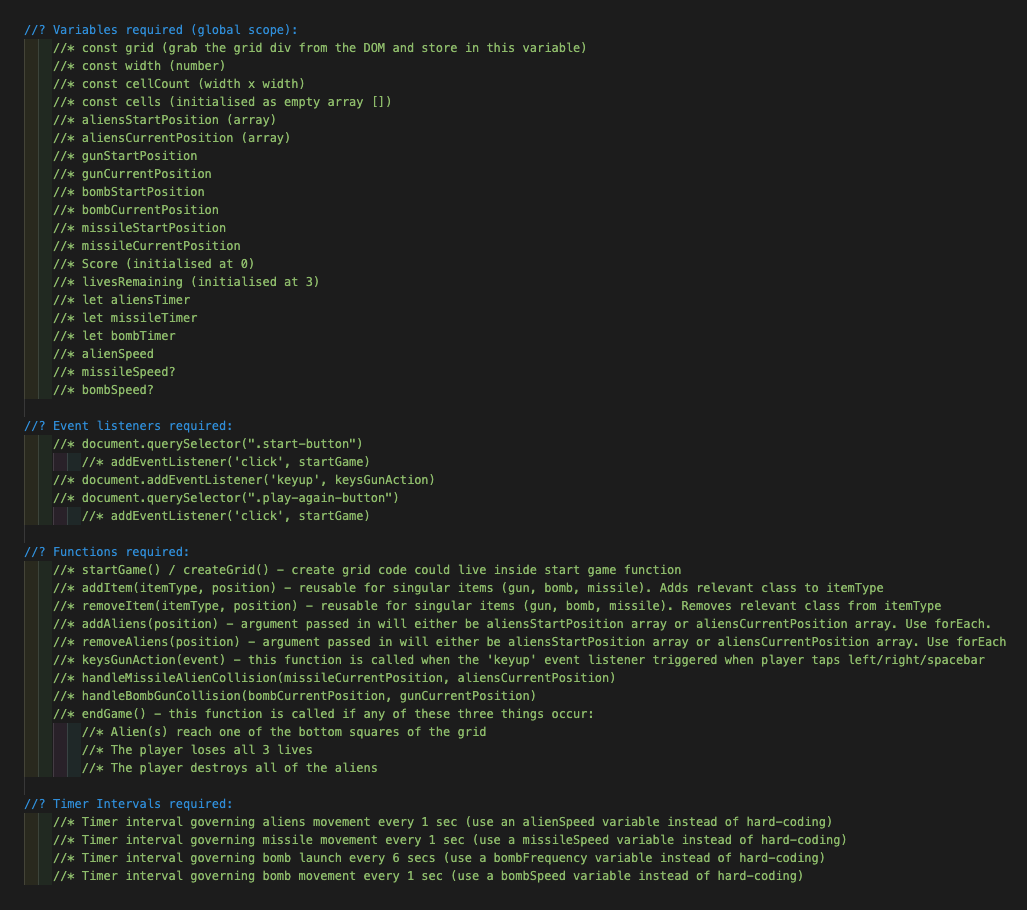Click the const cellCount comment

[179, 83]
